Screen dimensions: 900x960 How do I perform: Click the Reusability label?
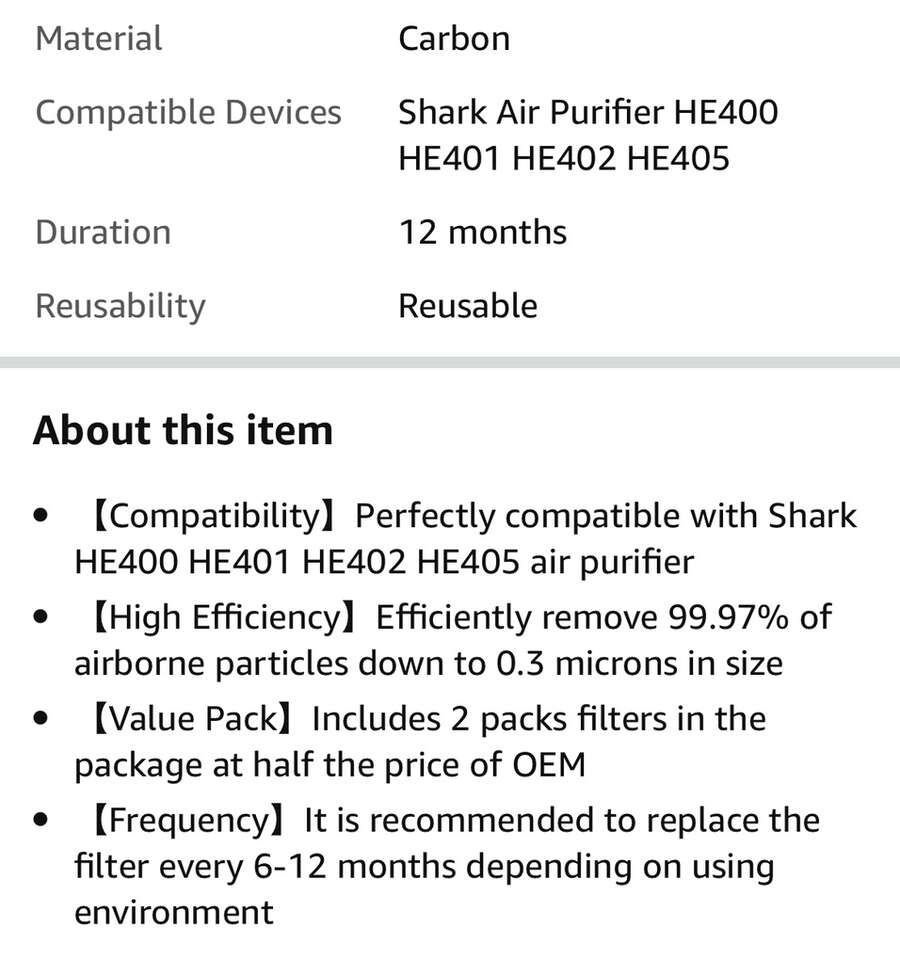click(120, 306)
